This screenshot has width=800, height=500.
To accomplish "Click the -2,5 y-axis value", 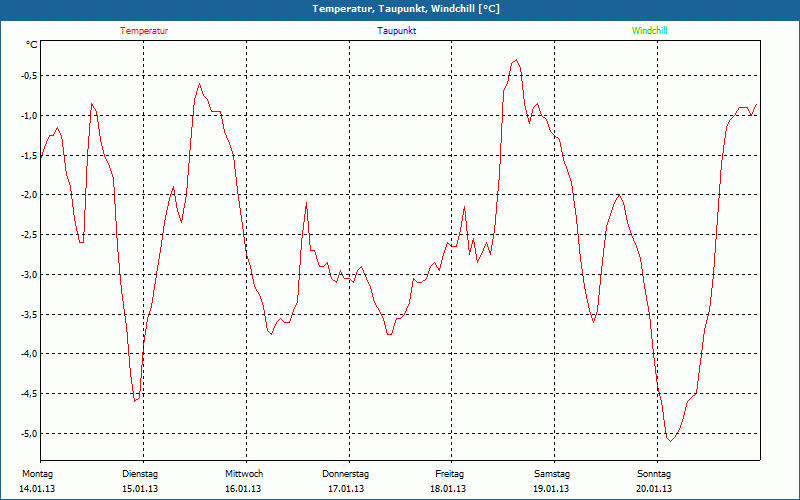I will point(29,235).
